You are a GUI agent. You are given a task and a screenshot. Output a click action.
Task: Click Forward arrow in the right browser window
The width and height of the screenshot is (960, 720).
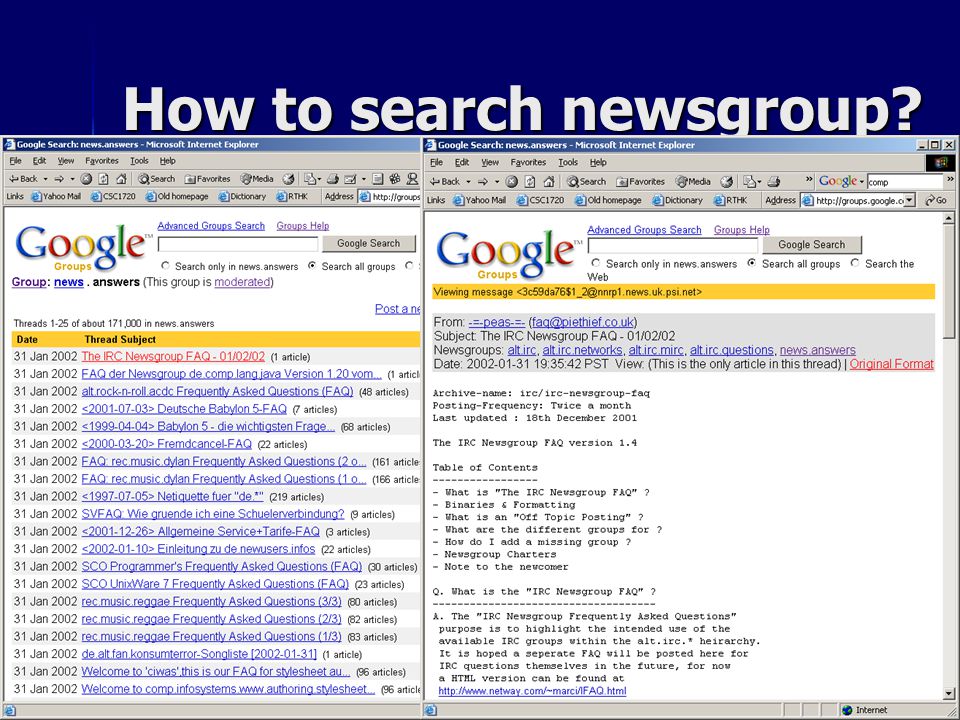484,181
